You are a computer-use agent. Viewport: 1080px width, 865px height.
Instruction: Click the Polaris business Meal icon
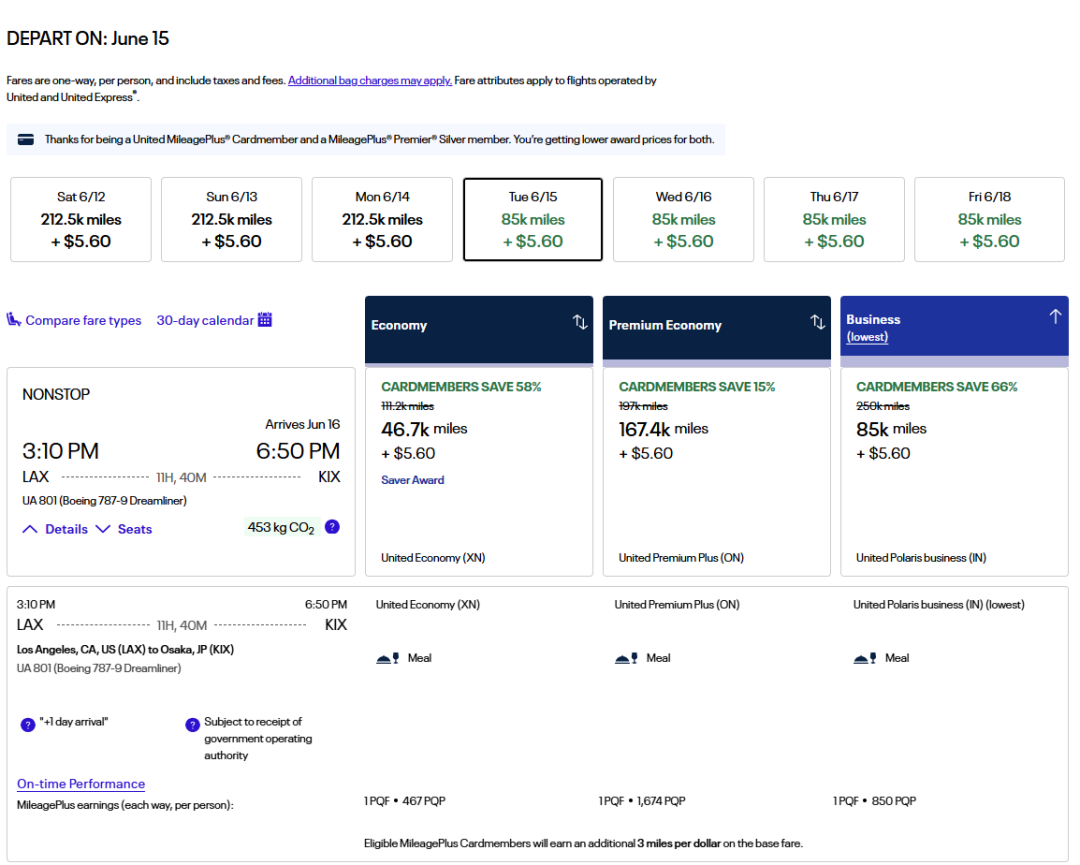click(865, 658)
